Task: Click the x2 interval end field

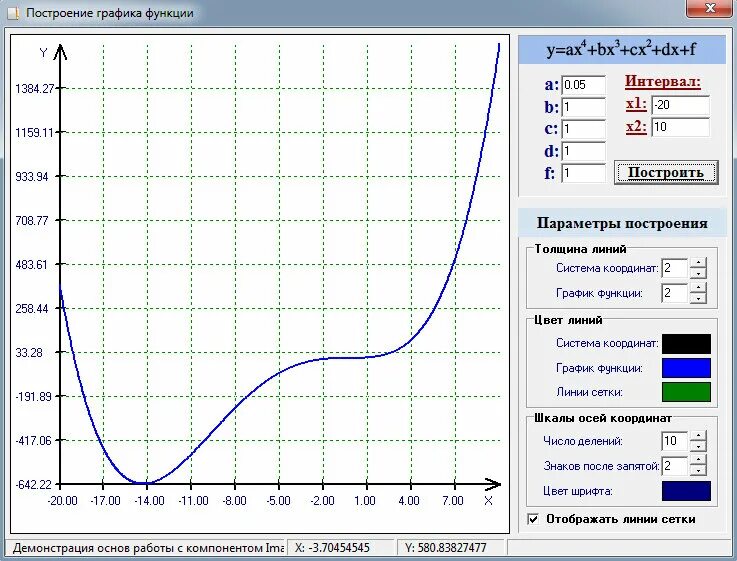Action: tap(680, 127)
